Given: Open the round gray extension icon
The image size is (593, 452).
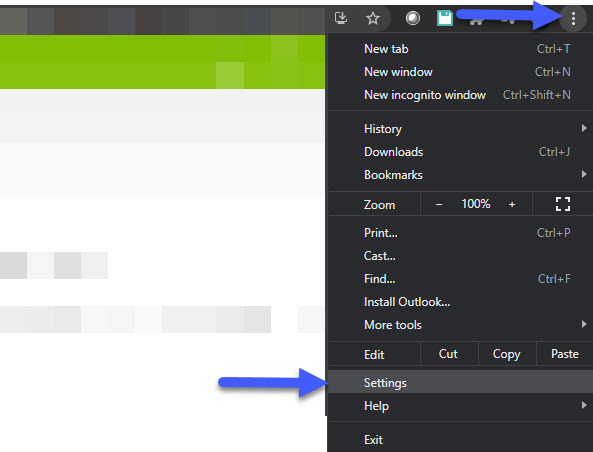Looking at the screenshot, I should 413,18.
